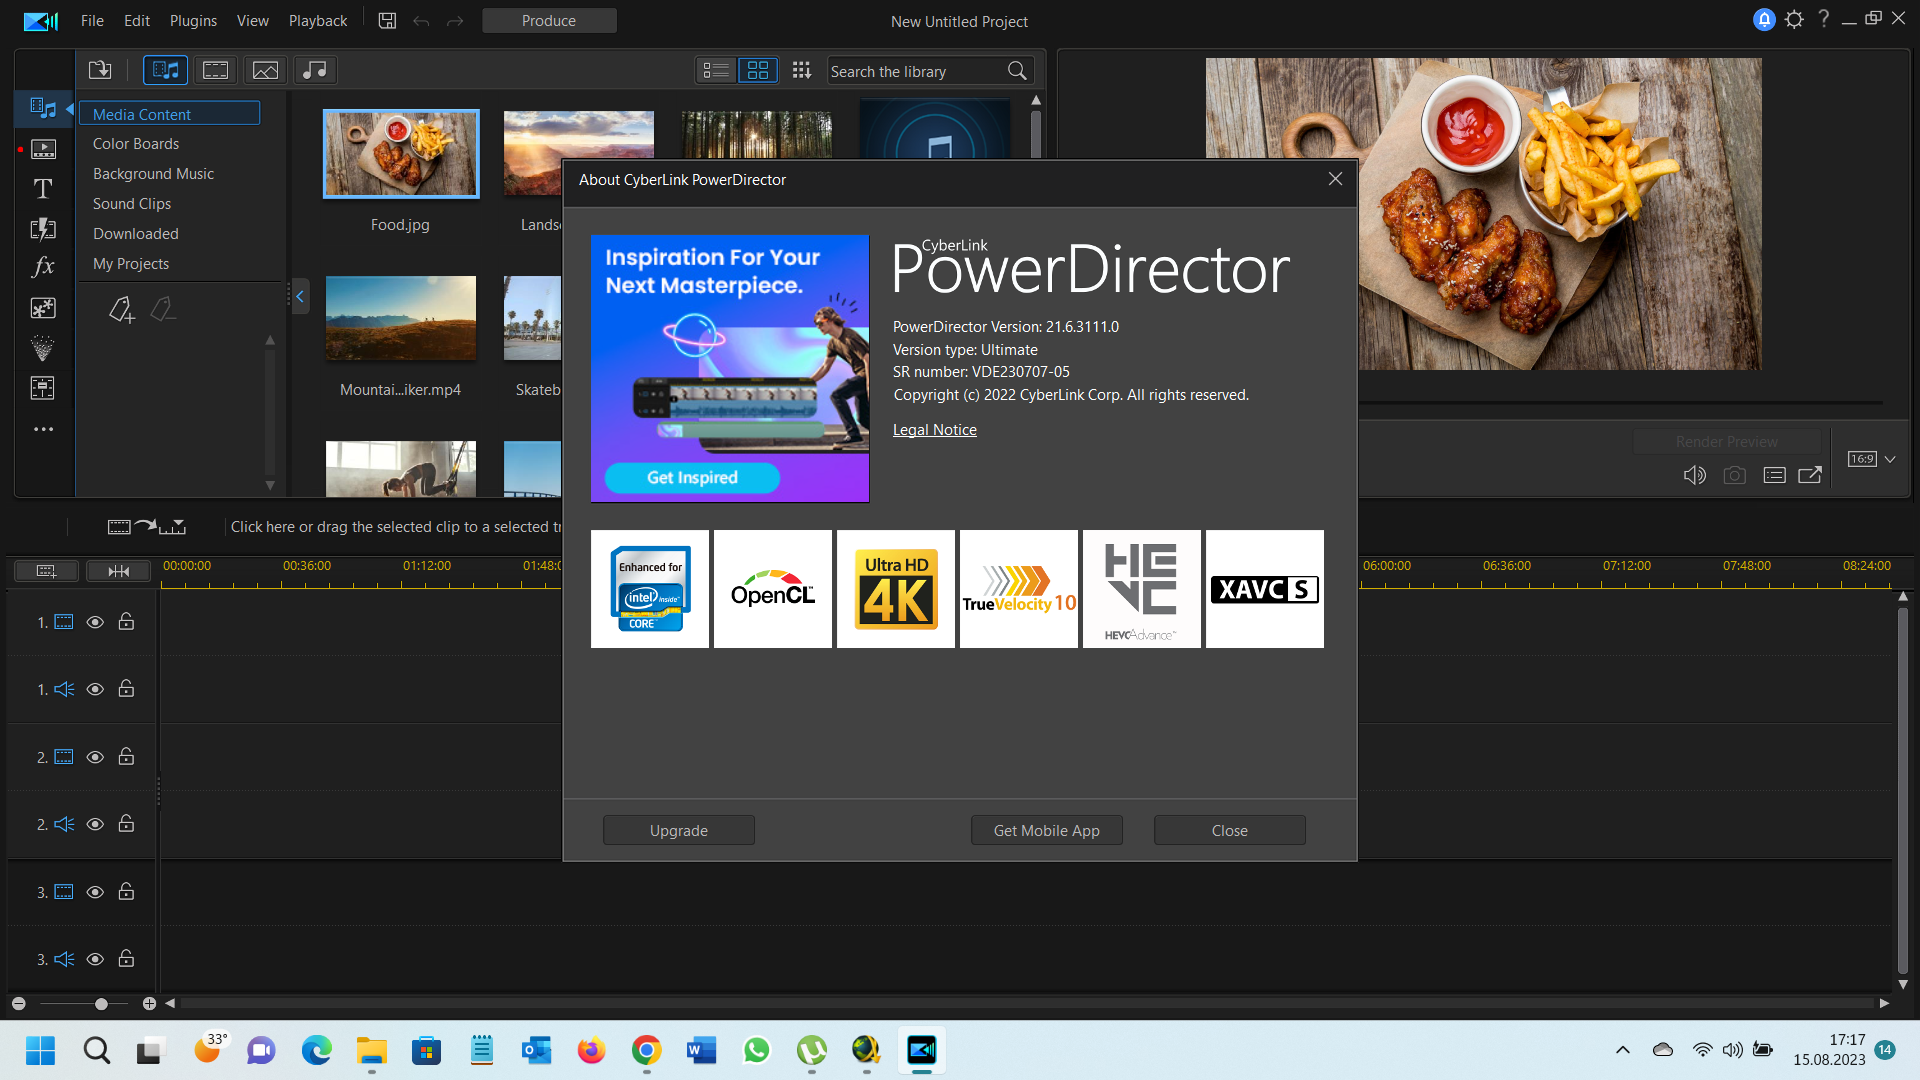Open the Effects (fx) Room icon
This screenshot has height=1080, width=1920.
[x=43, y=267]
